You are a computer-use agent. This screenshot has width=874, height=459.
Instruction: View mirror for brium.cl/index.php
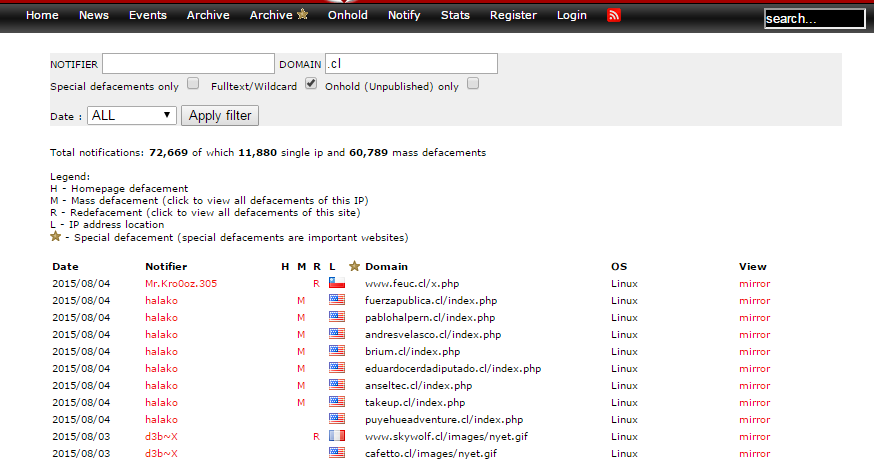point(755,351)
